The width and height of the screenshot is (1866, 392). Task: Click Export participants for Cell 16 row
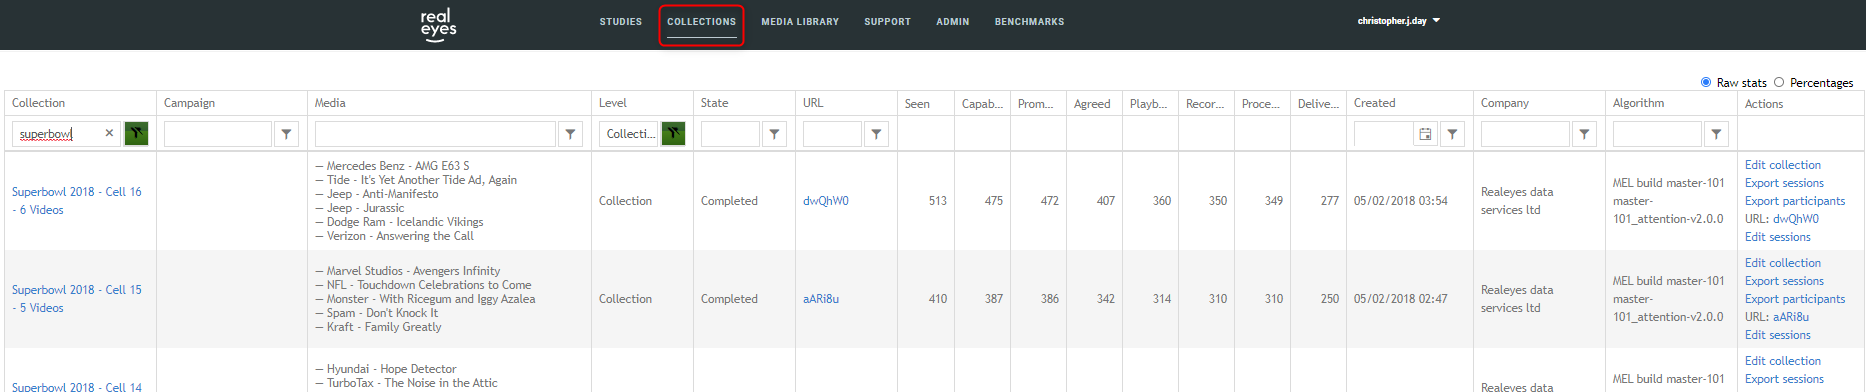tap(1795, 201)
